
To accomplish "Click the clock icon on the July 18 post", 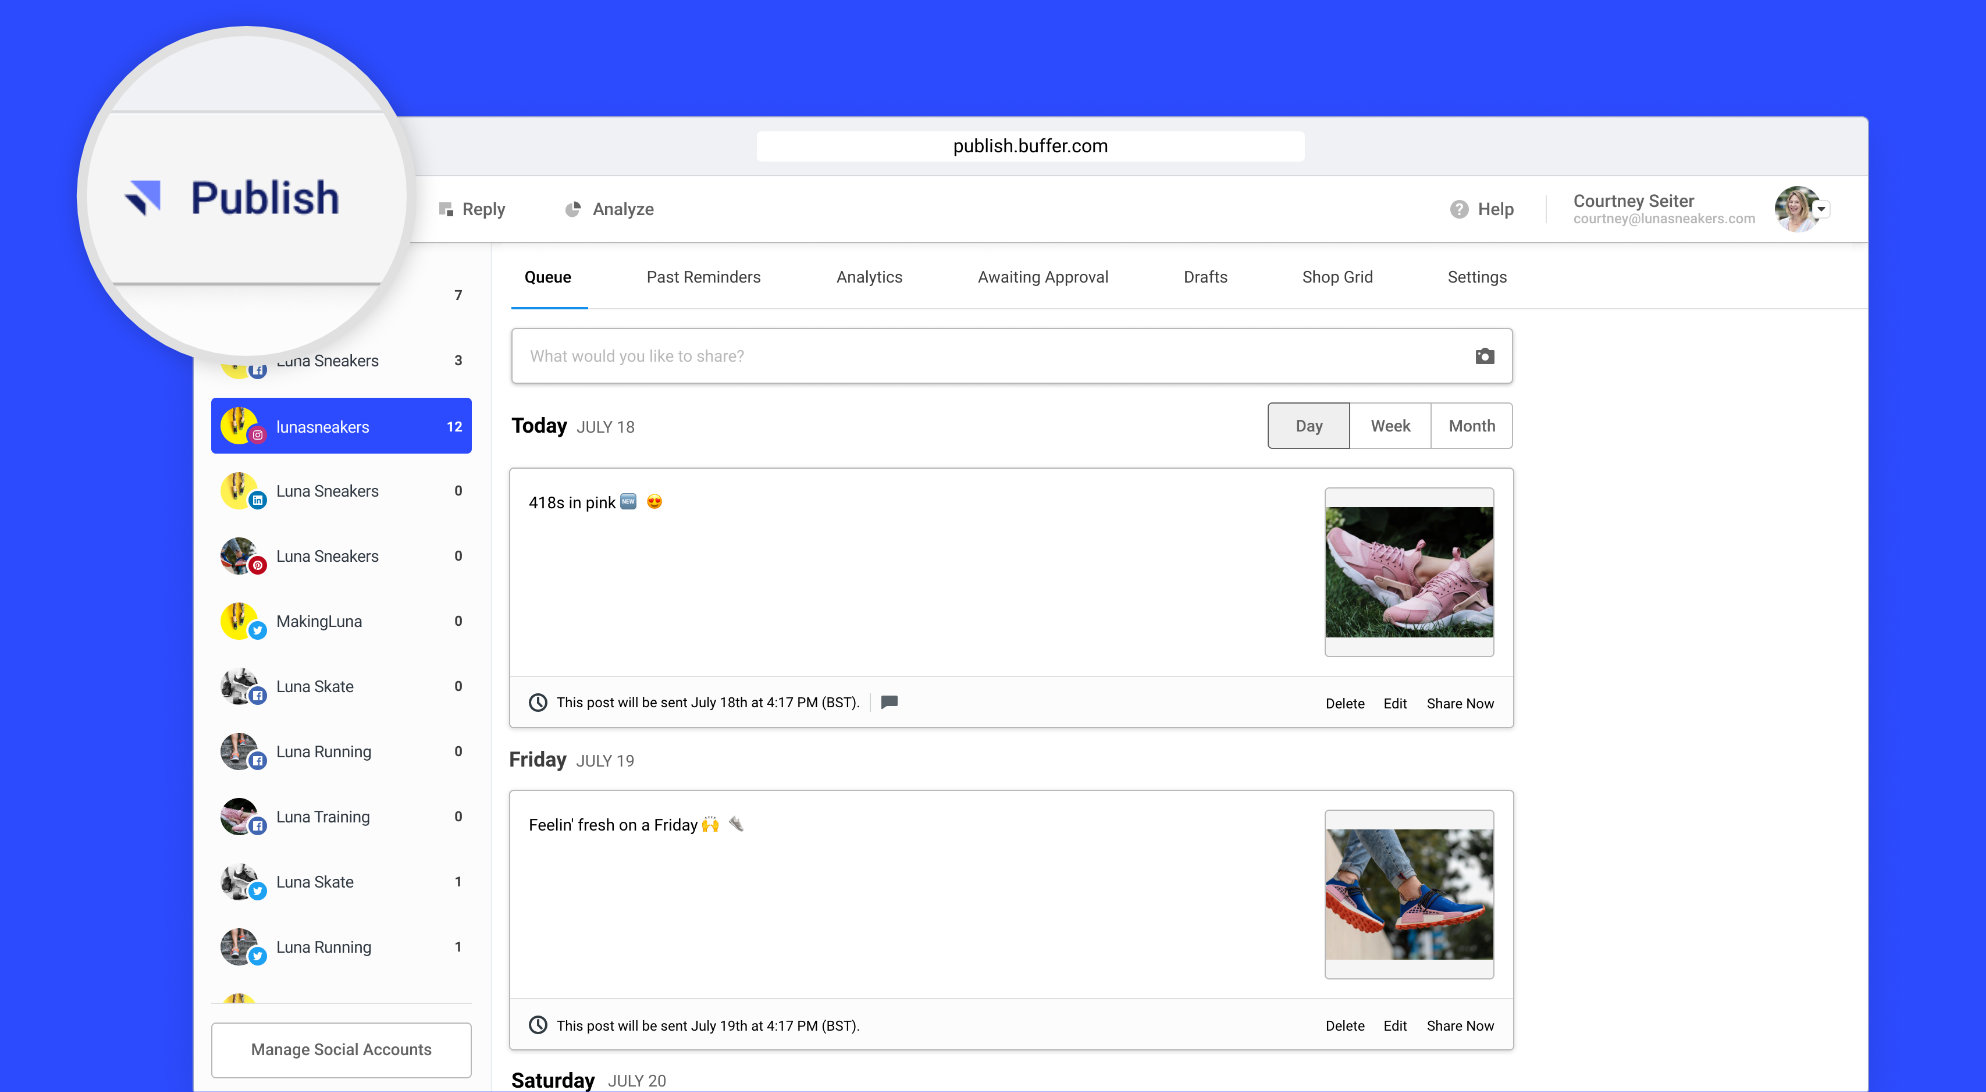I will pyautogui.click(x=538, y=702).
